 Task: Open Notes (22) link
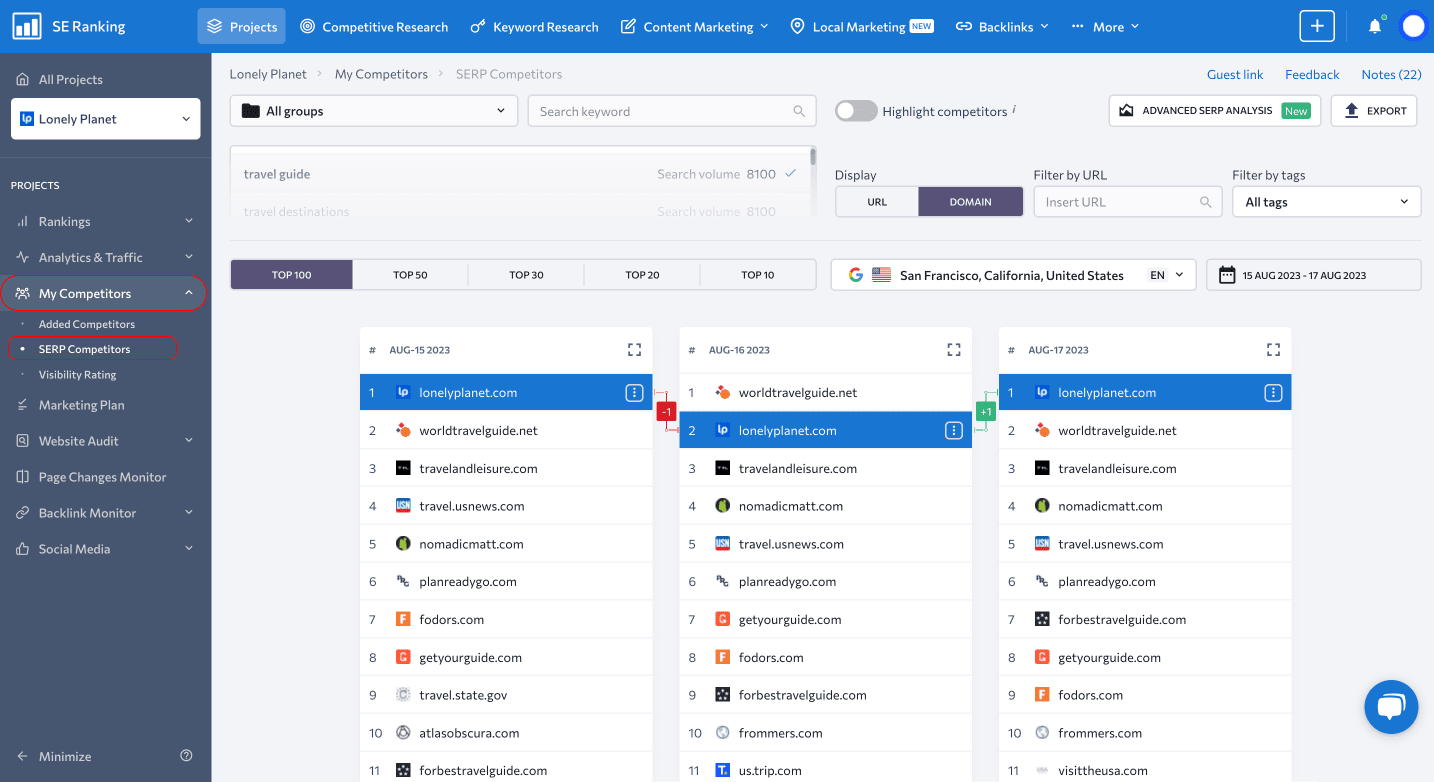point(1391,74)
